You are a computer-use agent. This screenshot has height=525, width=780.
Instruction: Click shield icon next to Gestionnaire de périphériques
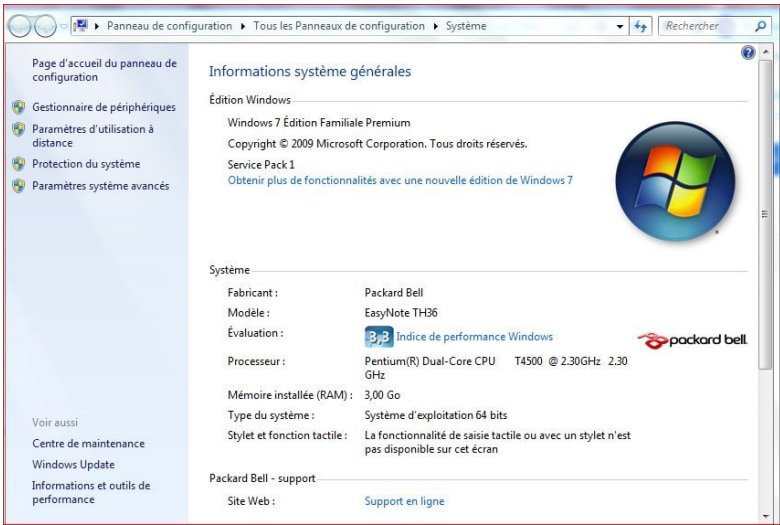pos(18,107)
